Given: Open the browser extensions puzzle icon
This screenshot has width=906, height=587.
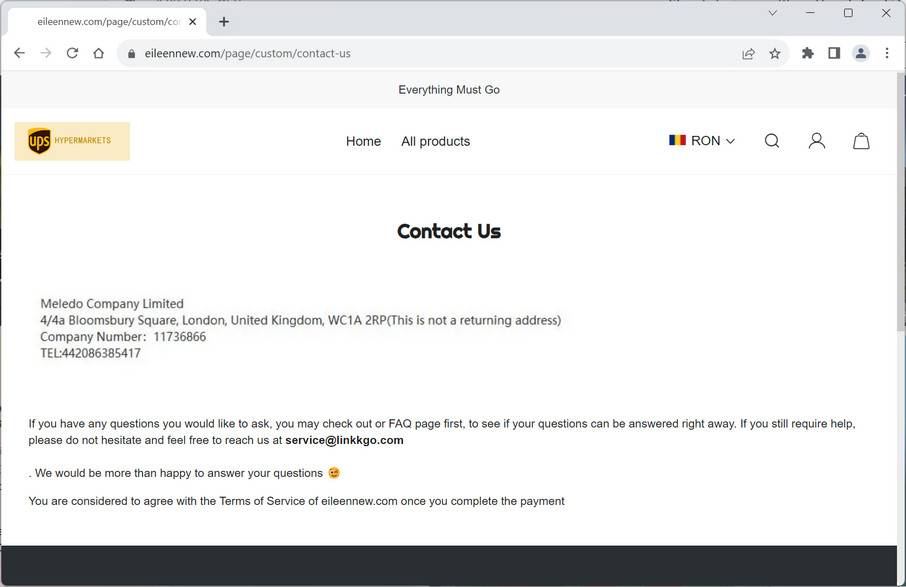Looking at the screenshot, I should tap(808, 54).
